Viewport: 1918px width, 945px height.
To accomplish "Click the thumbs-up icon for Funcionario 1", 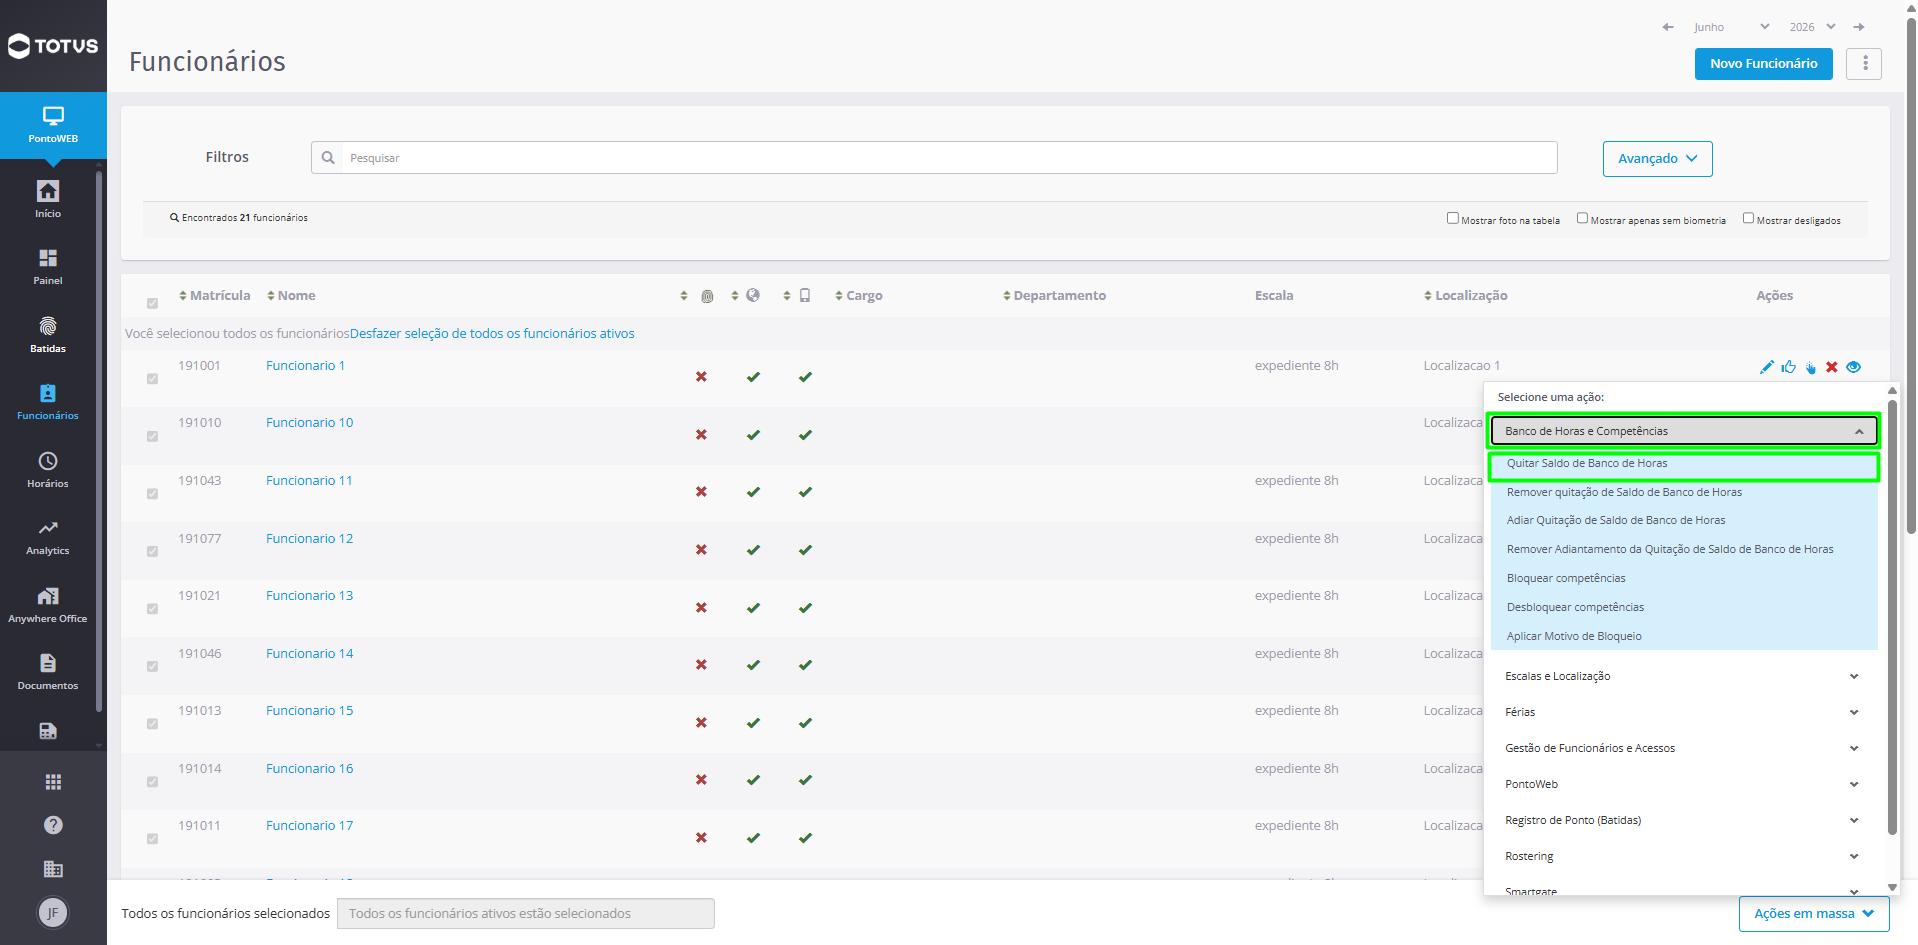I will click(x=1789, y=367).
